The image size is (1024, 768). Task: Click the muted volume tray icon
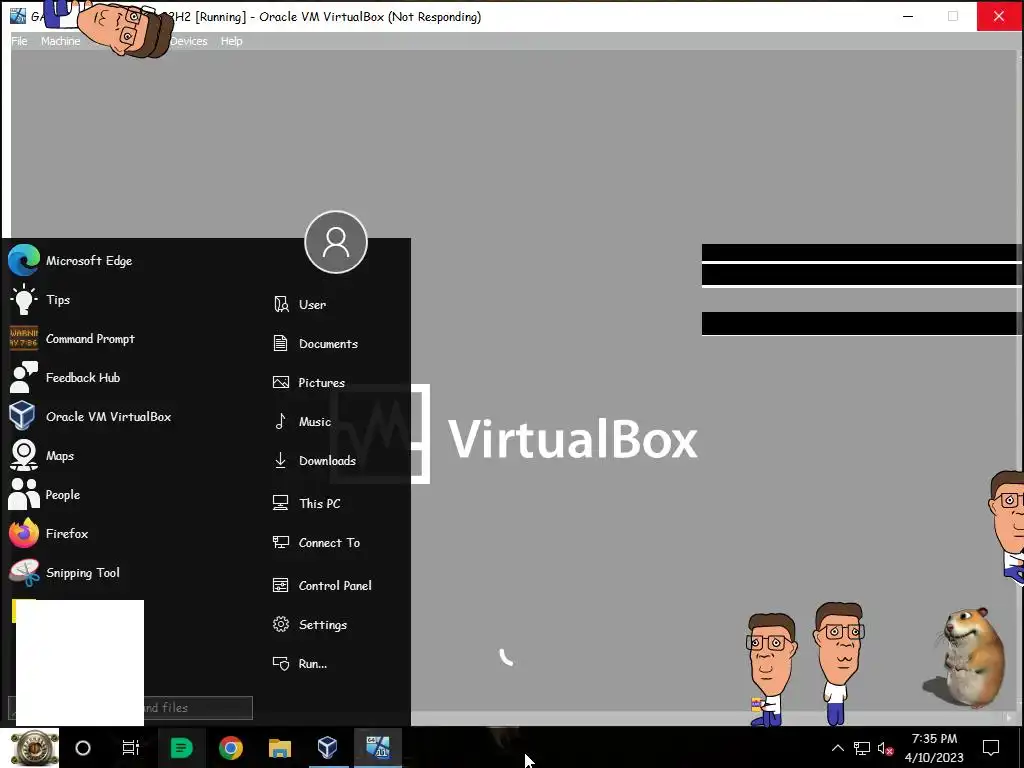[x=885, y=748]
